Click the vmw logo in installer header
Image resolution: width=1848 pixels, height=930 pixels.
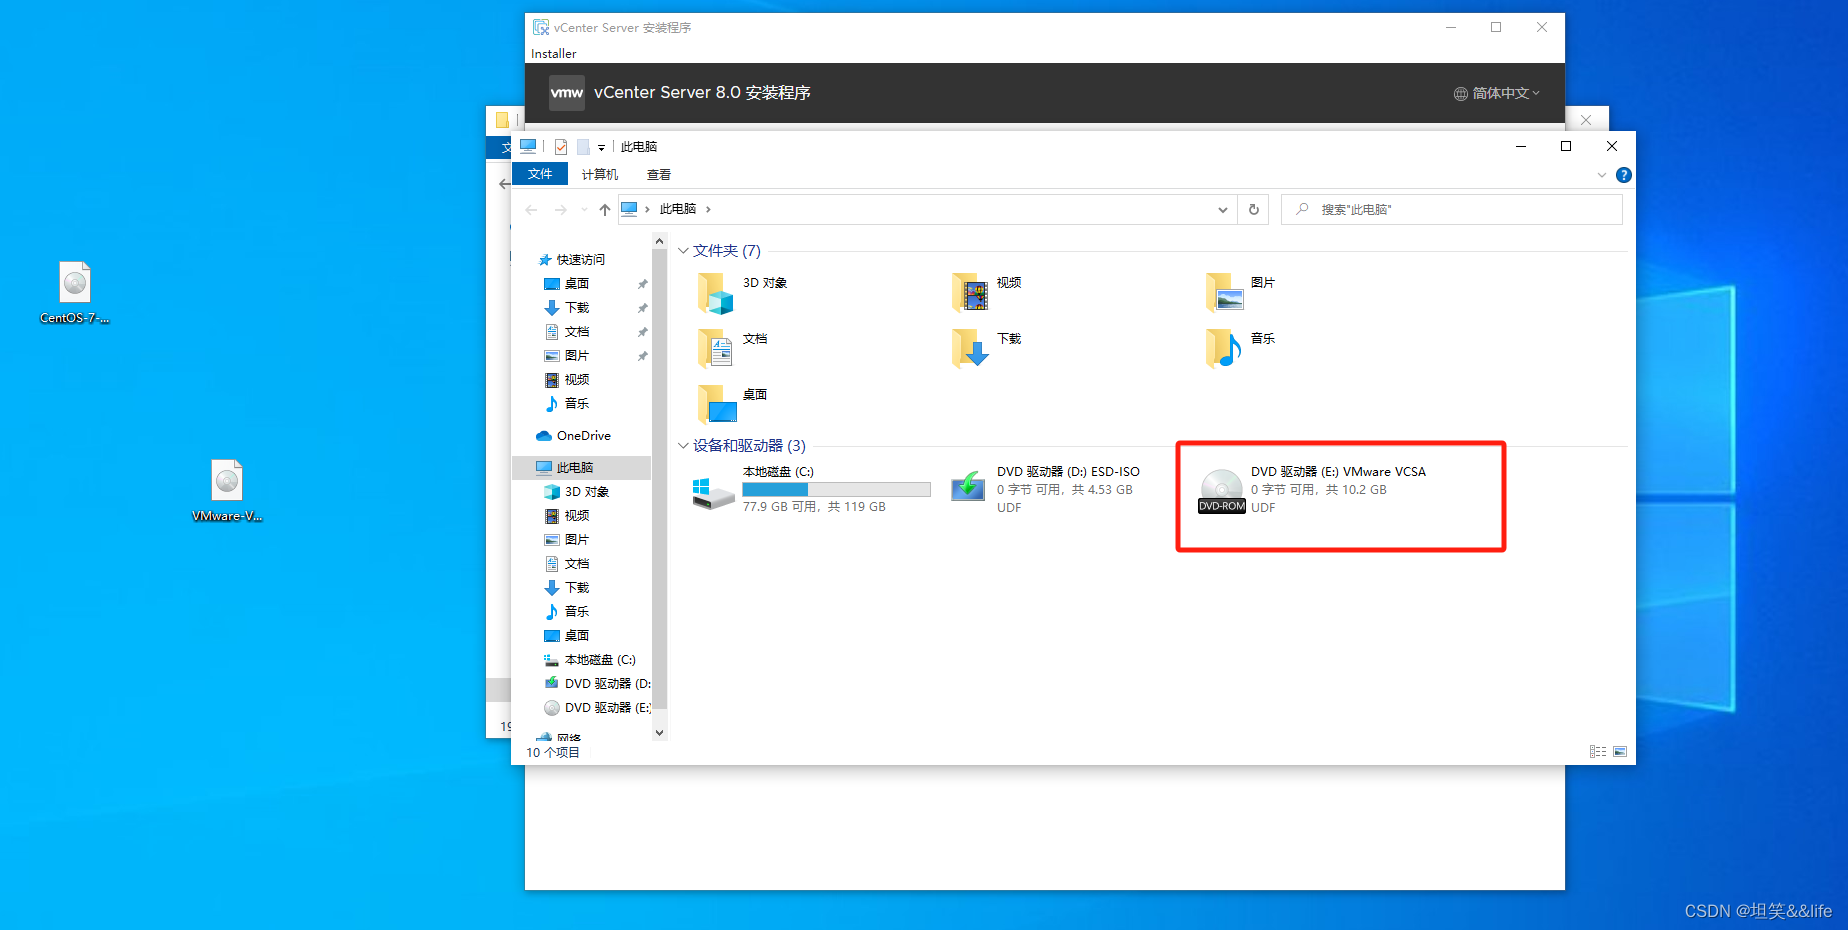[567, 93]
